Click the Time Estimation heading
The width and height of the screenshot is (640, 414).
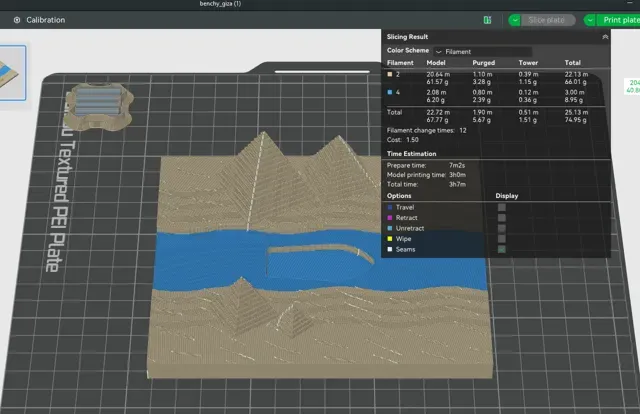pos(411,154)
